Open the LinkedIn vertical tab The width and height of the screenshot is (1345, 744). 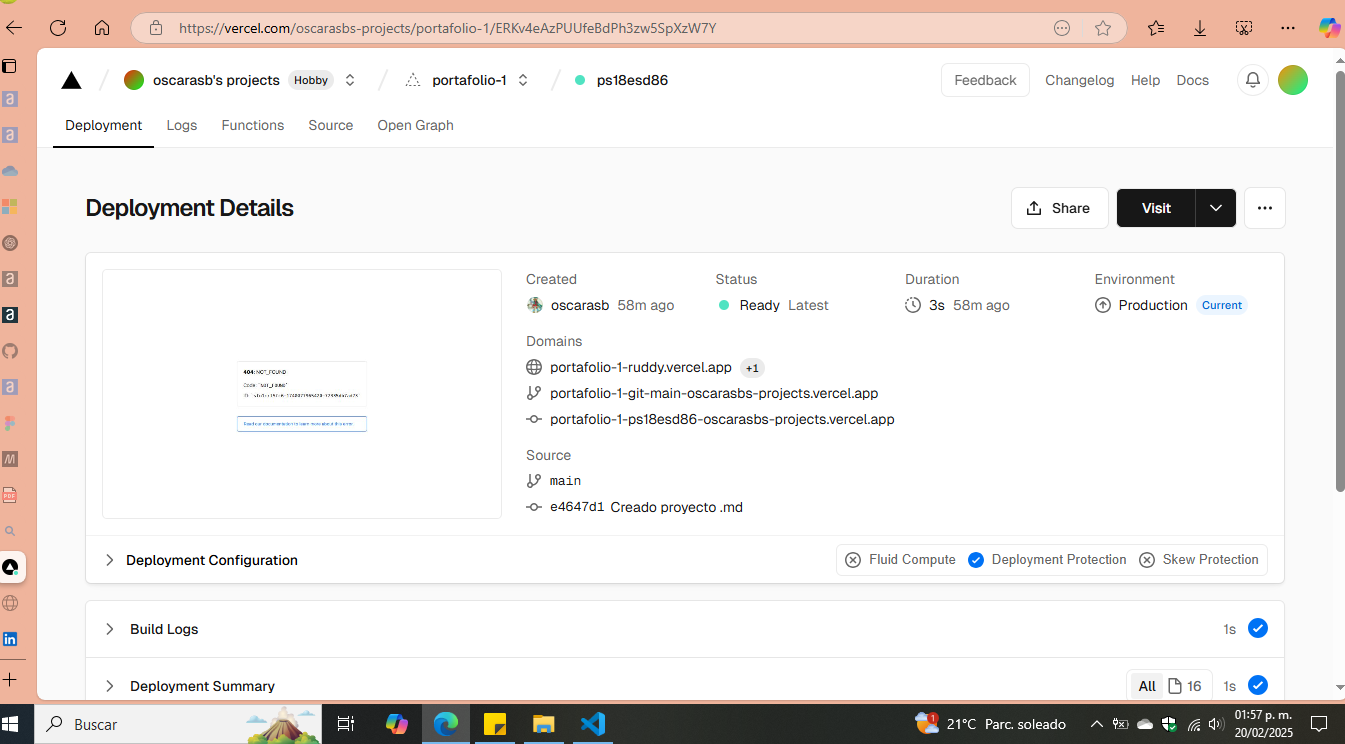[x=10, y=639]
